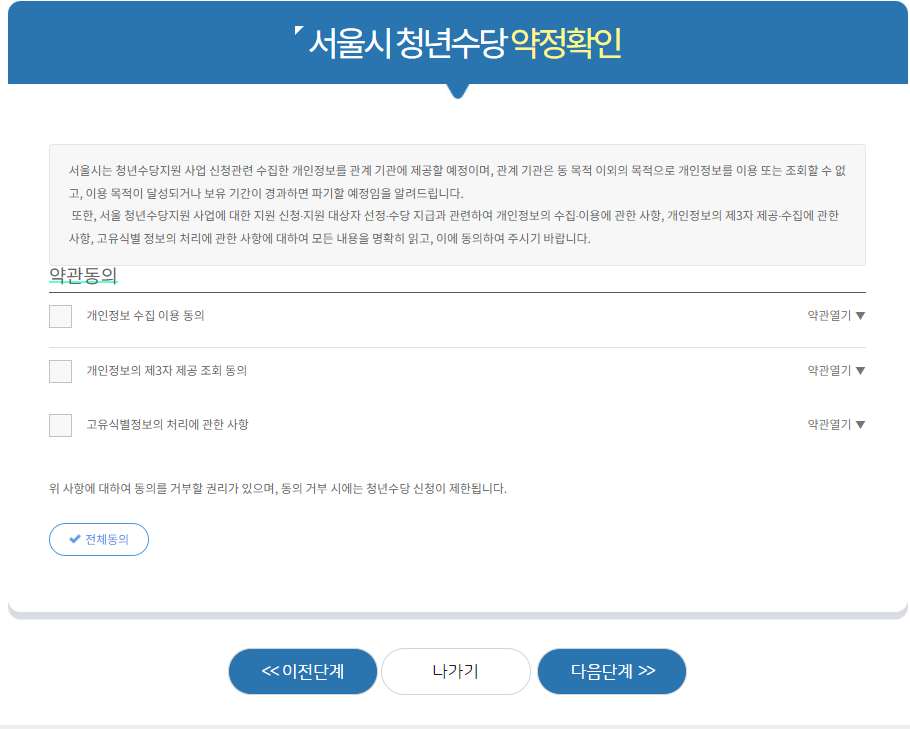Click the 개인정보의 제3자 제공 조회 동의 label
The image size is (910, 729).
(x=167, y=370)
